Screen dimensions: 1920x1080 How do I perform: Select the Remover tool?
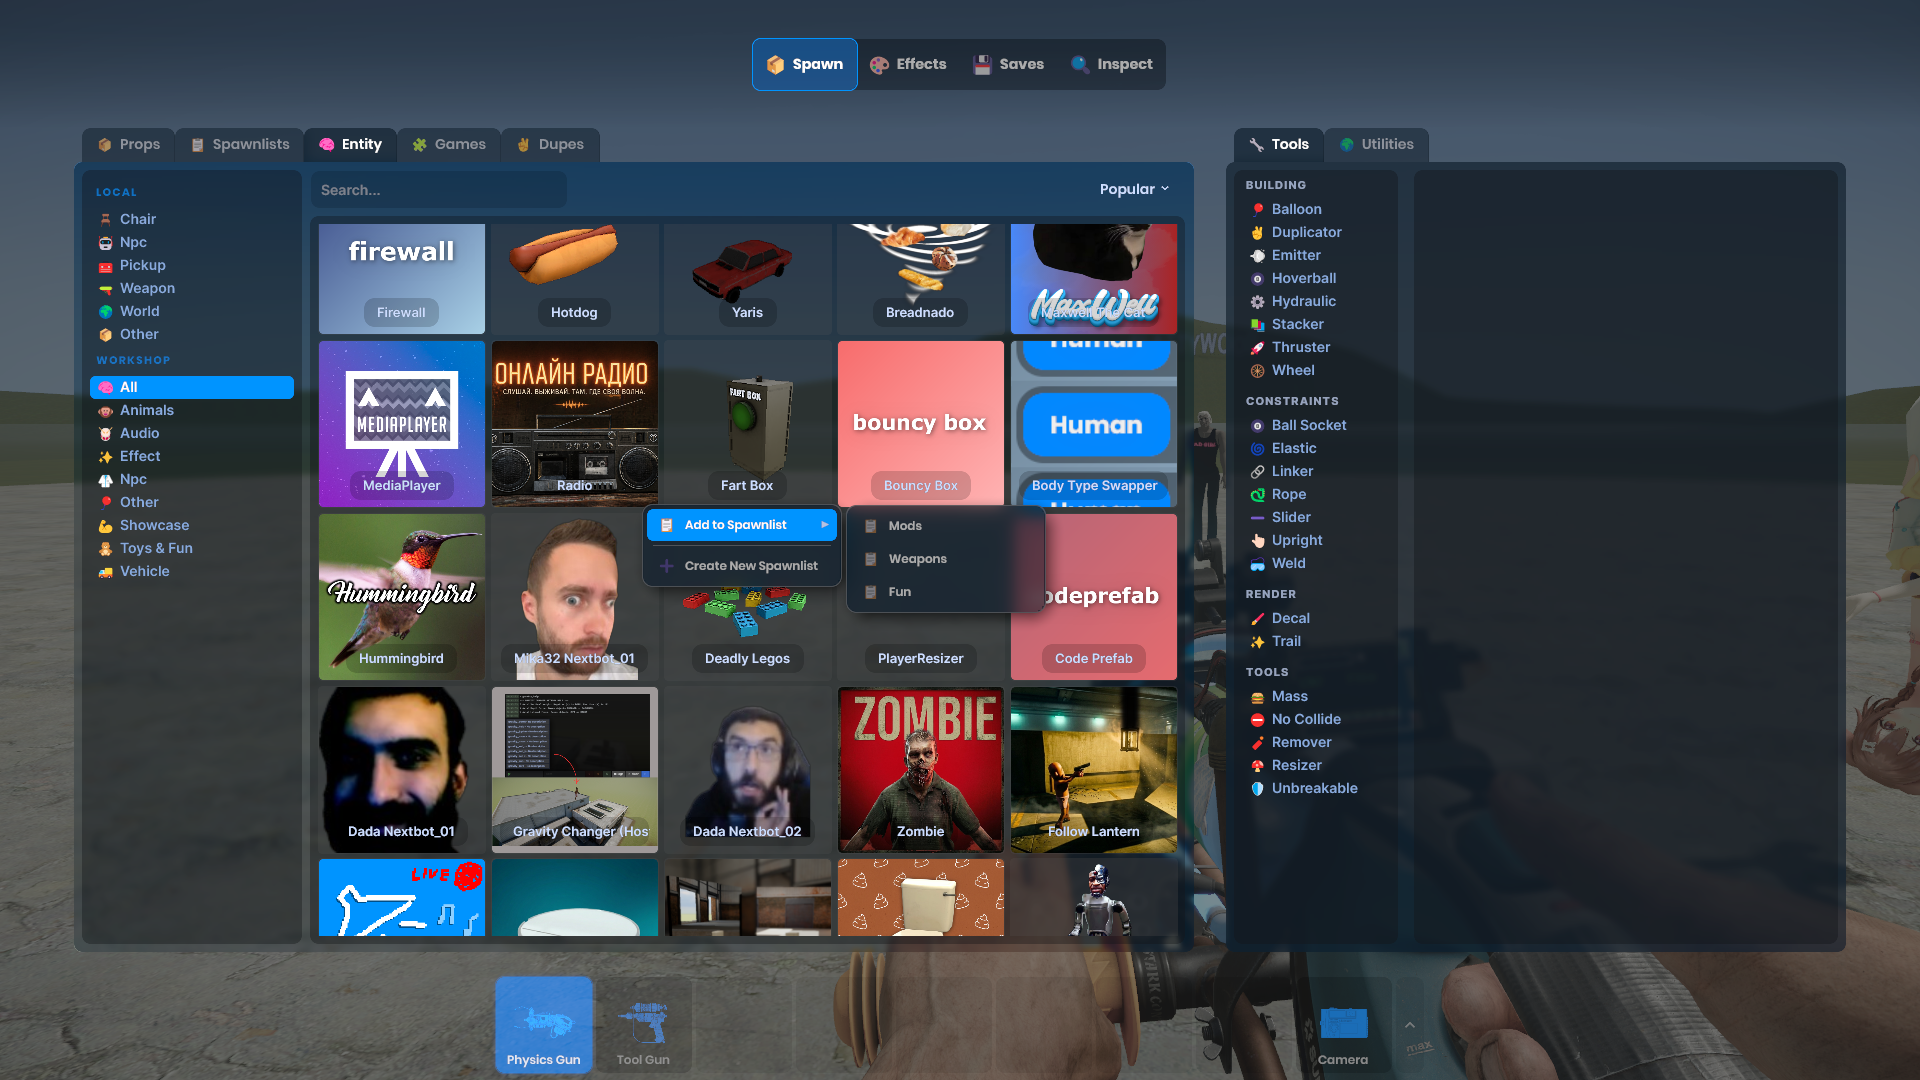1301,742
